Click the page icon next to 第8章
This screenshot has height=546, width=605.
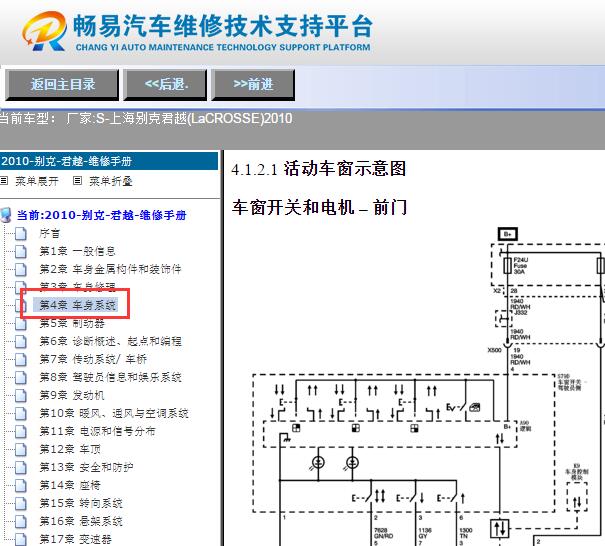(x=21, y=377)
